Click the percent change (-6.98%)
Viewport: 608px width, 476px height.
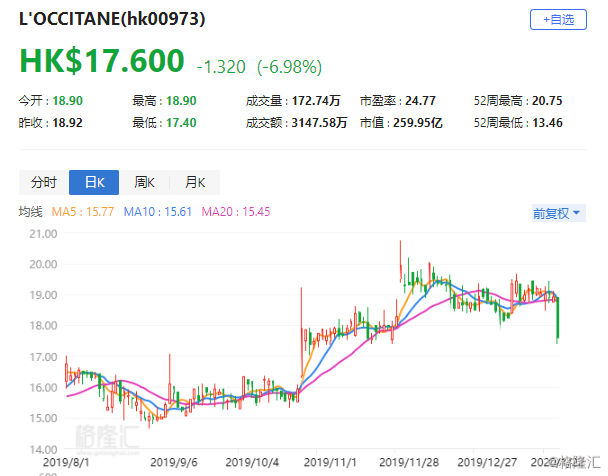tap(289, 67)
